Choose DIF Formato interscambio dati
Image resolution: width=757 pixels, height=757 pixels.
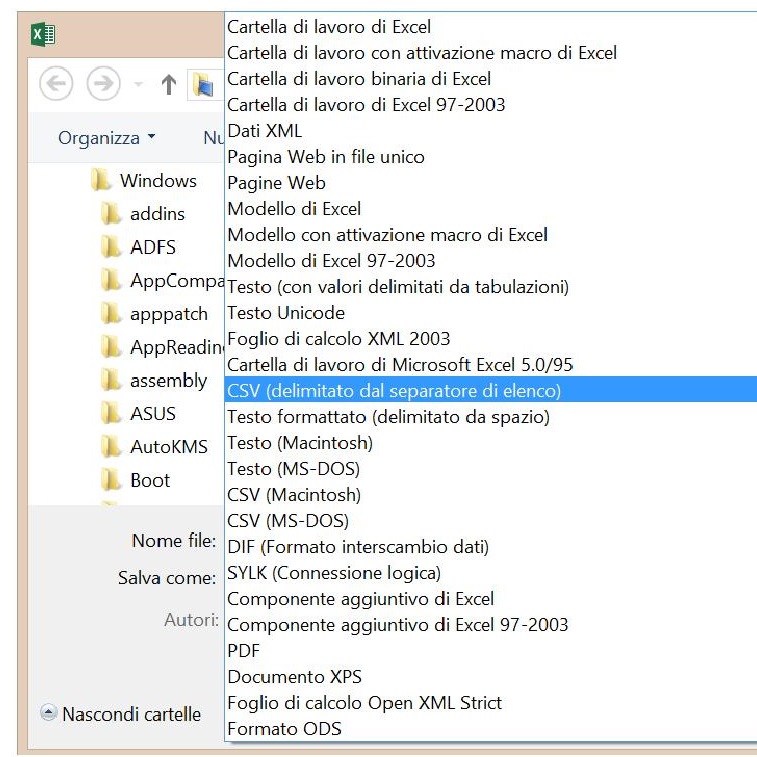point(491,547)
